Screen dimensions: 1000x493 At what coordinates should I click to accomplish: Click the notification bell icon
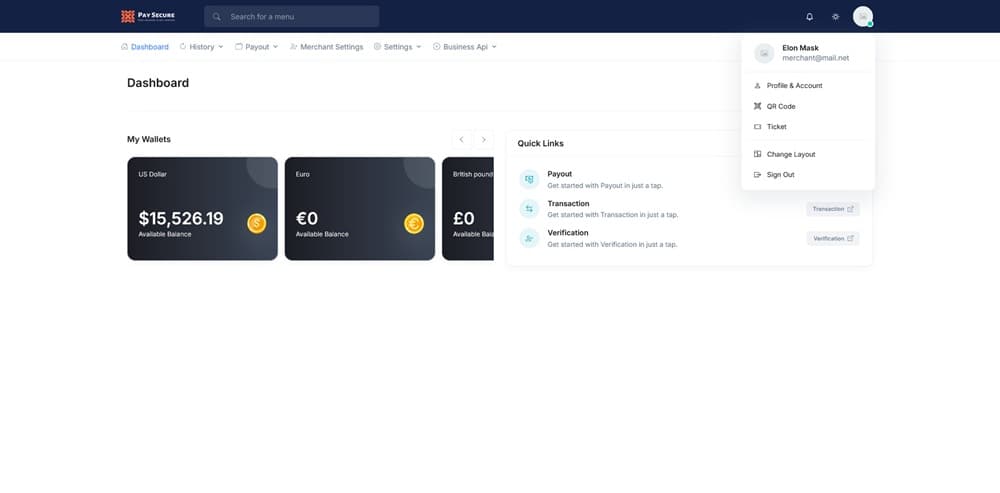pos(809,17)
